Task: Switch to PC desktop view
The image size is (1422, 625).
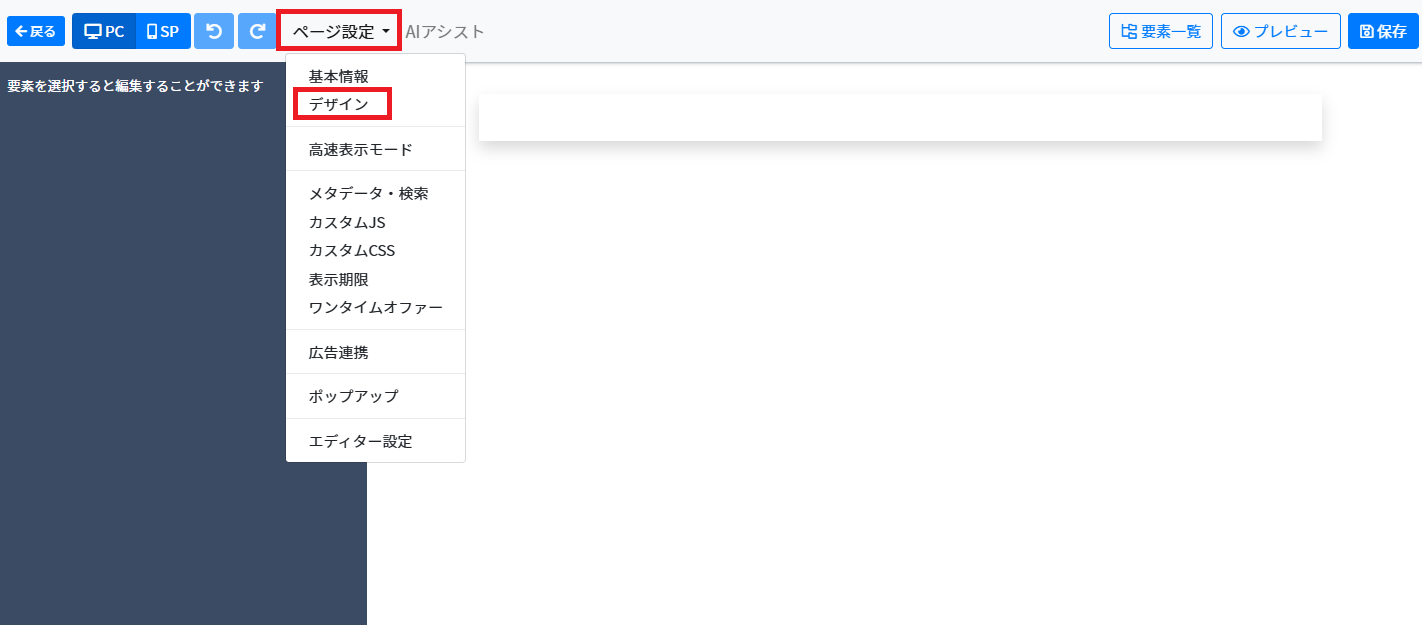Action: tap(104, 31)
